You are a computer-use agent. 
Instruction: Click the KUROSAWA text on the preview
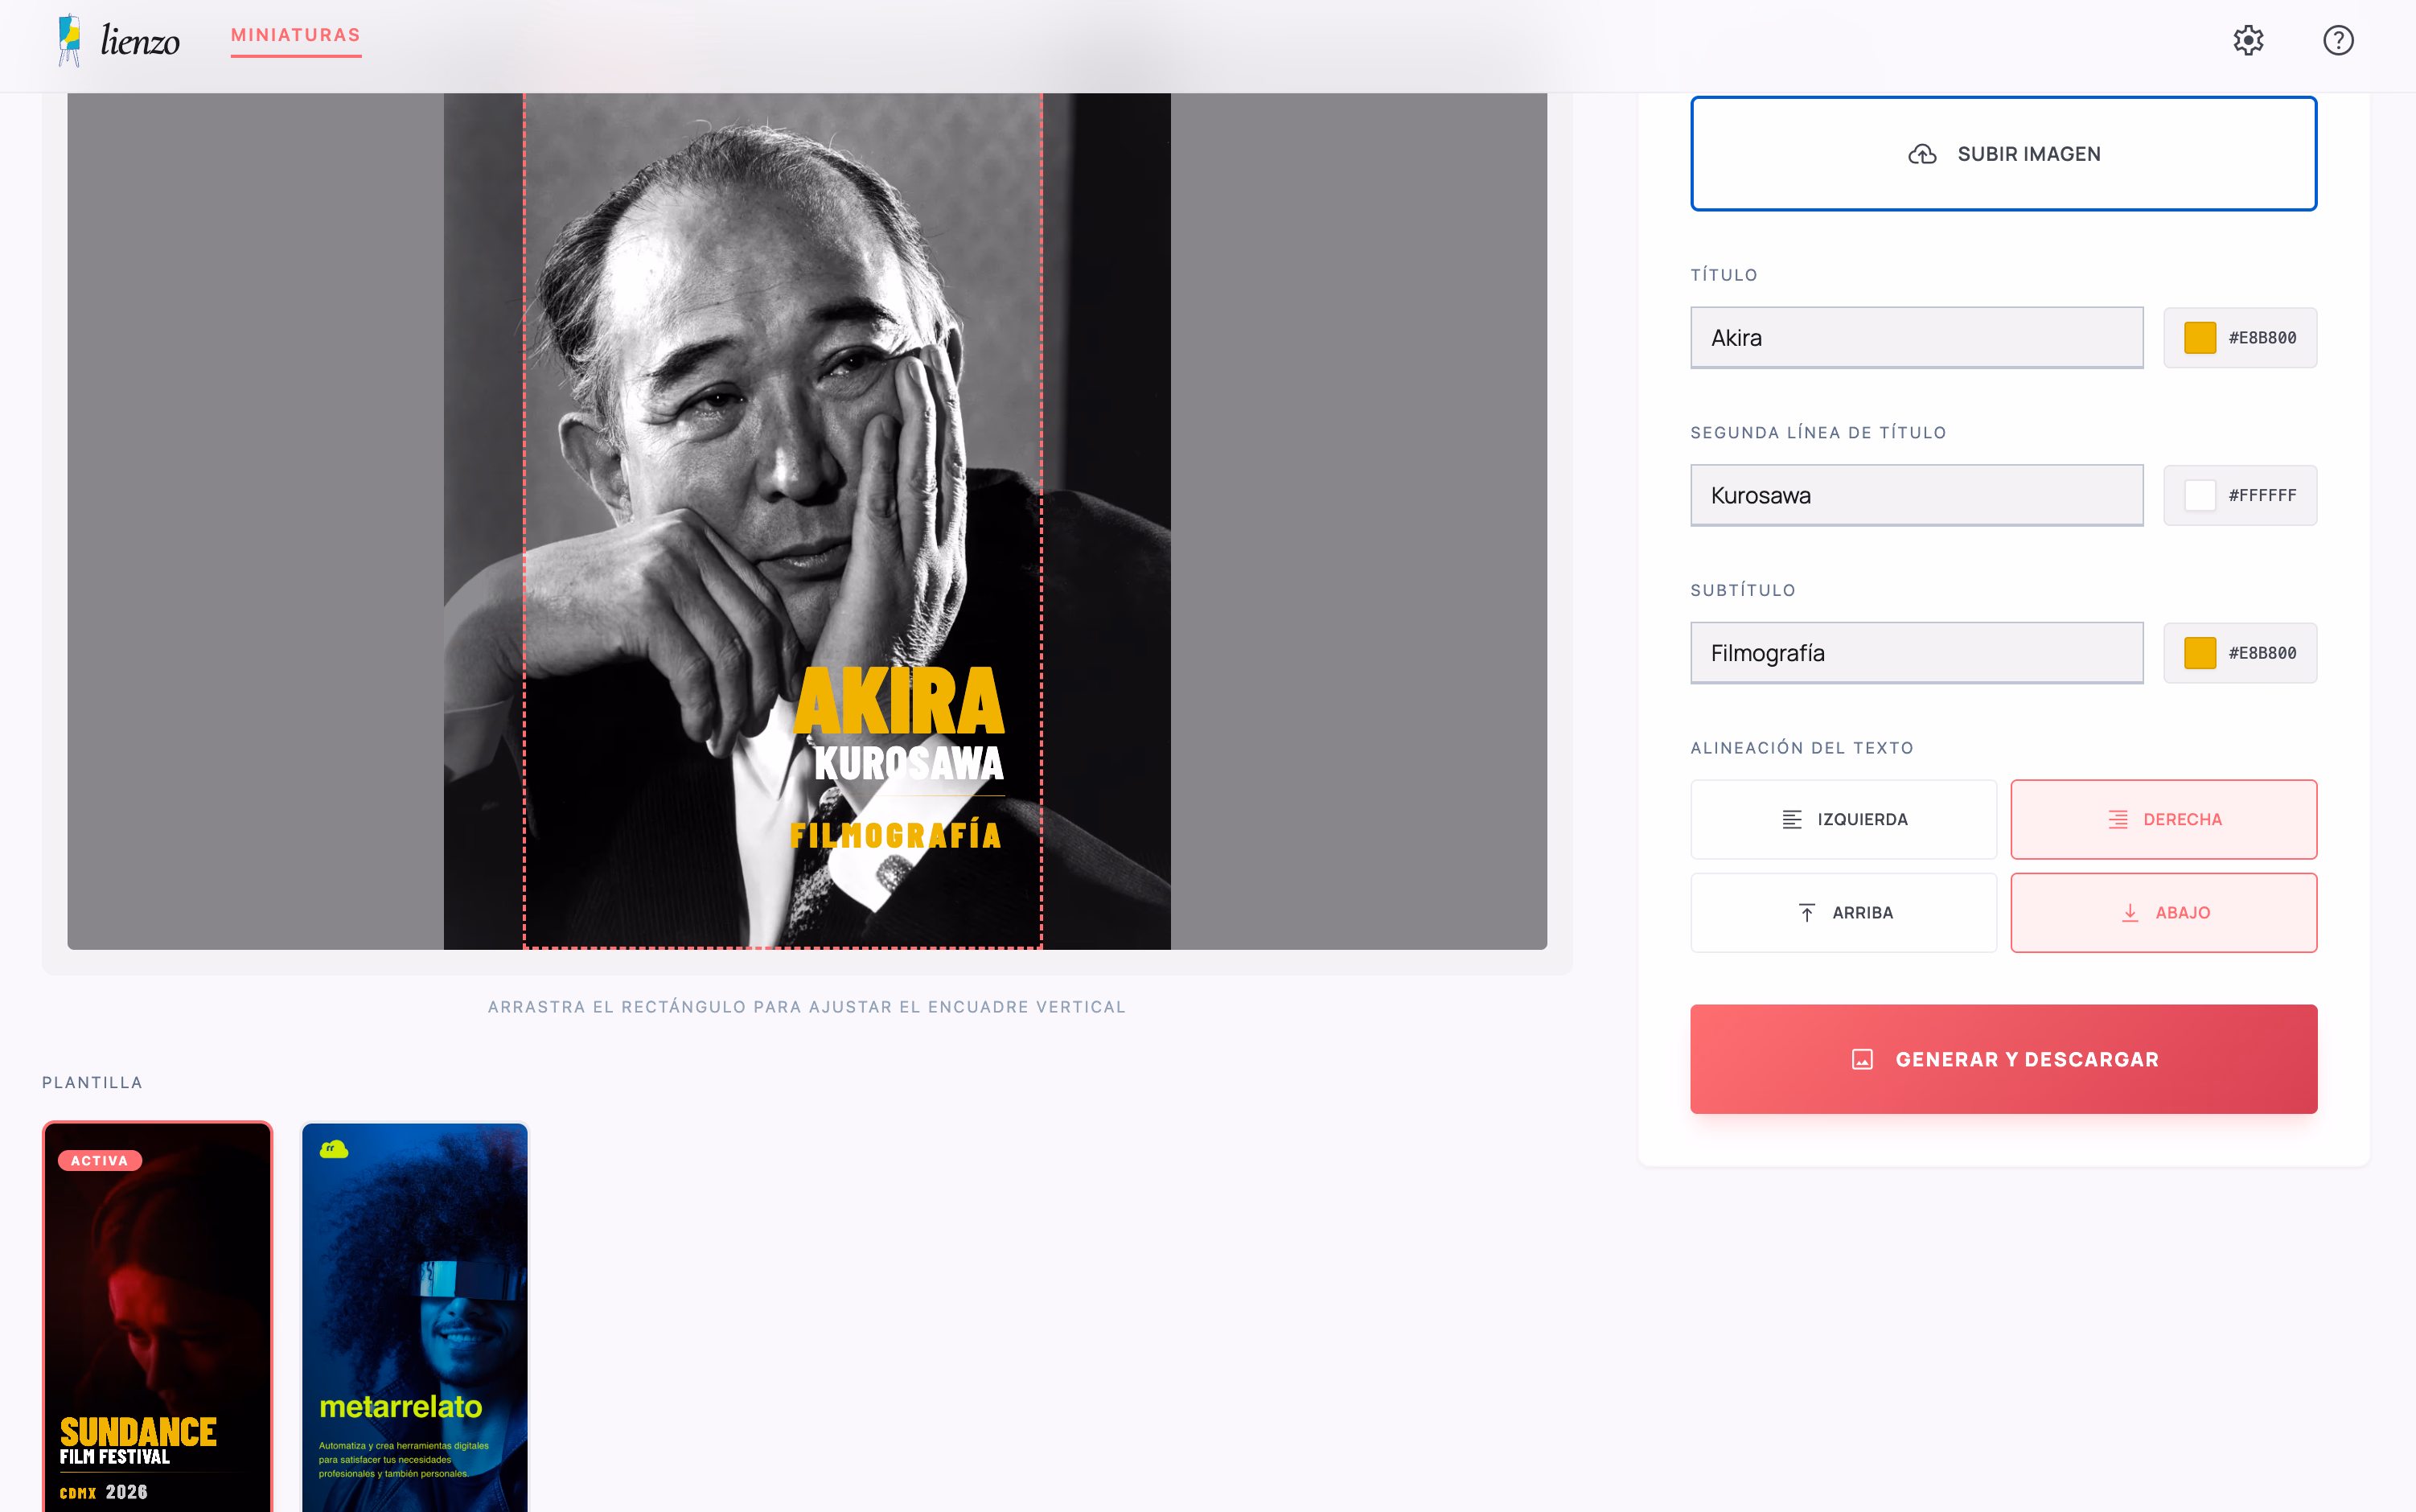[908, 763]
